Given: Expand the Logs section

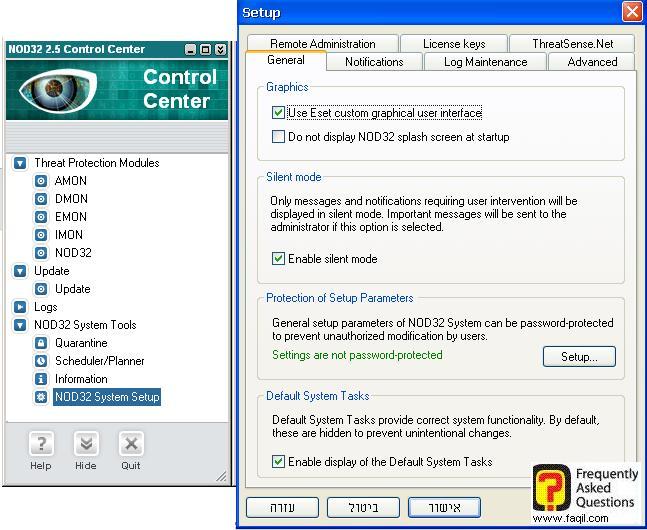Looking at the screenshot, I should 20,307.
